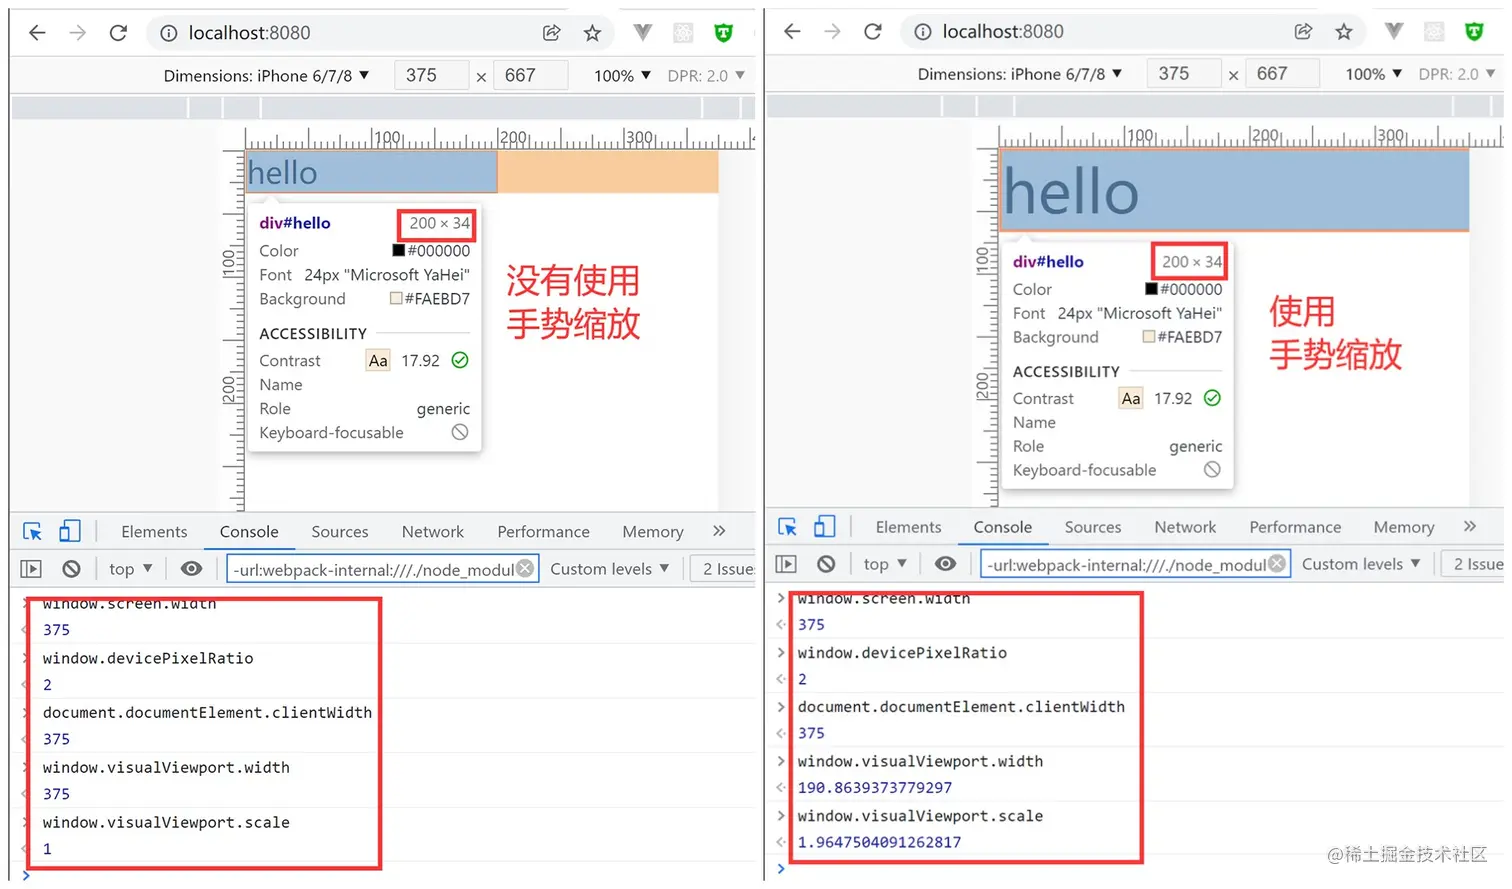Image resolution: width=1512 pixels, height=889 pixels.
Task: Open the V-shaped extension in the left window
Action: pyautogui.click(x=643, y=33)
